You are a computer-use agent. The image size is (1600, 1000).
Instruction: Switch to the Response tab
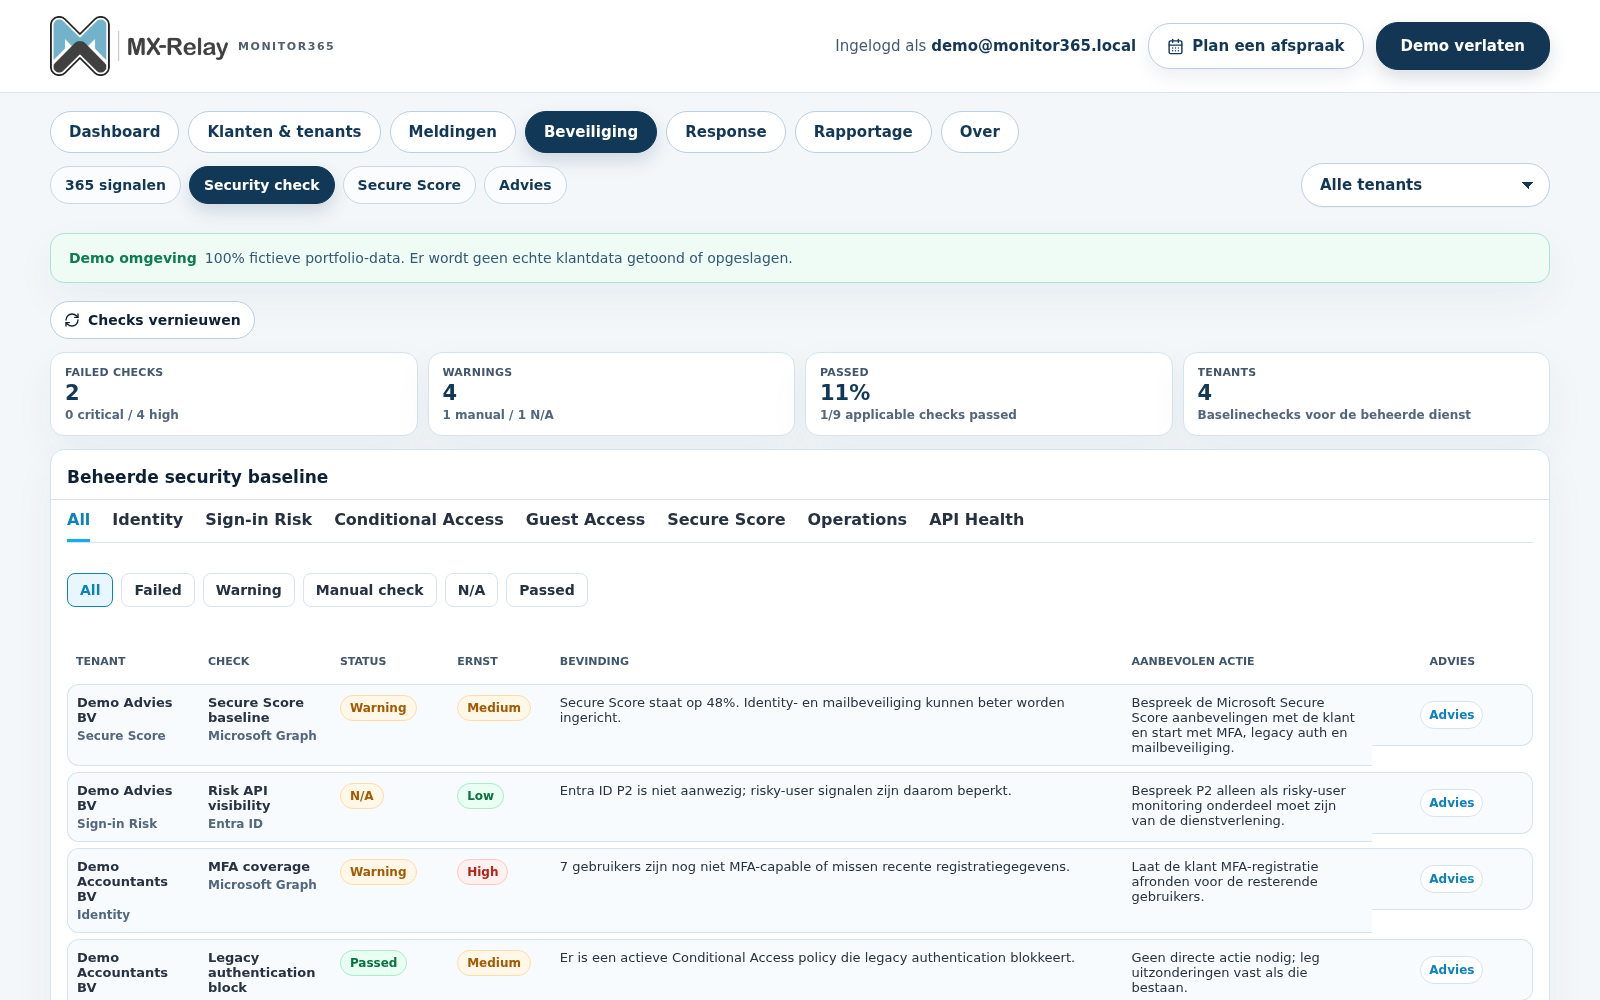pyautogui.click(x=726, y=132)
